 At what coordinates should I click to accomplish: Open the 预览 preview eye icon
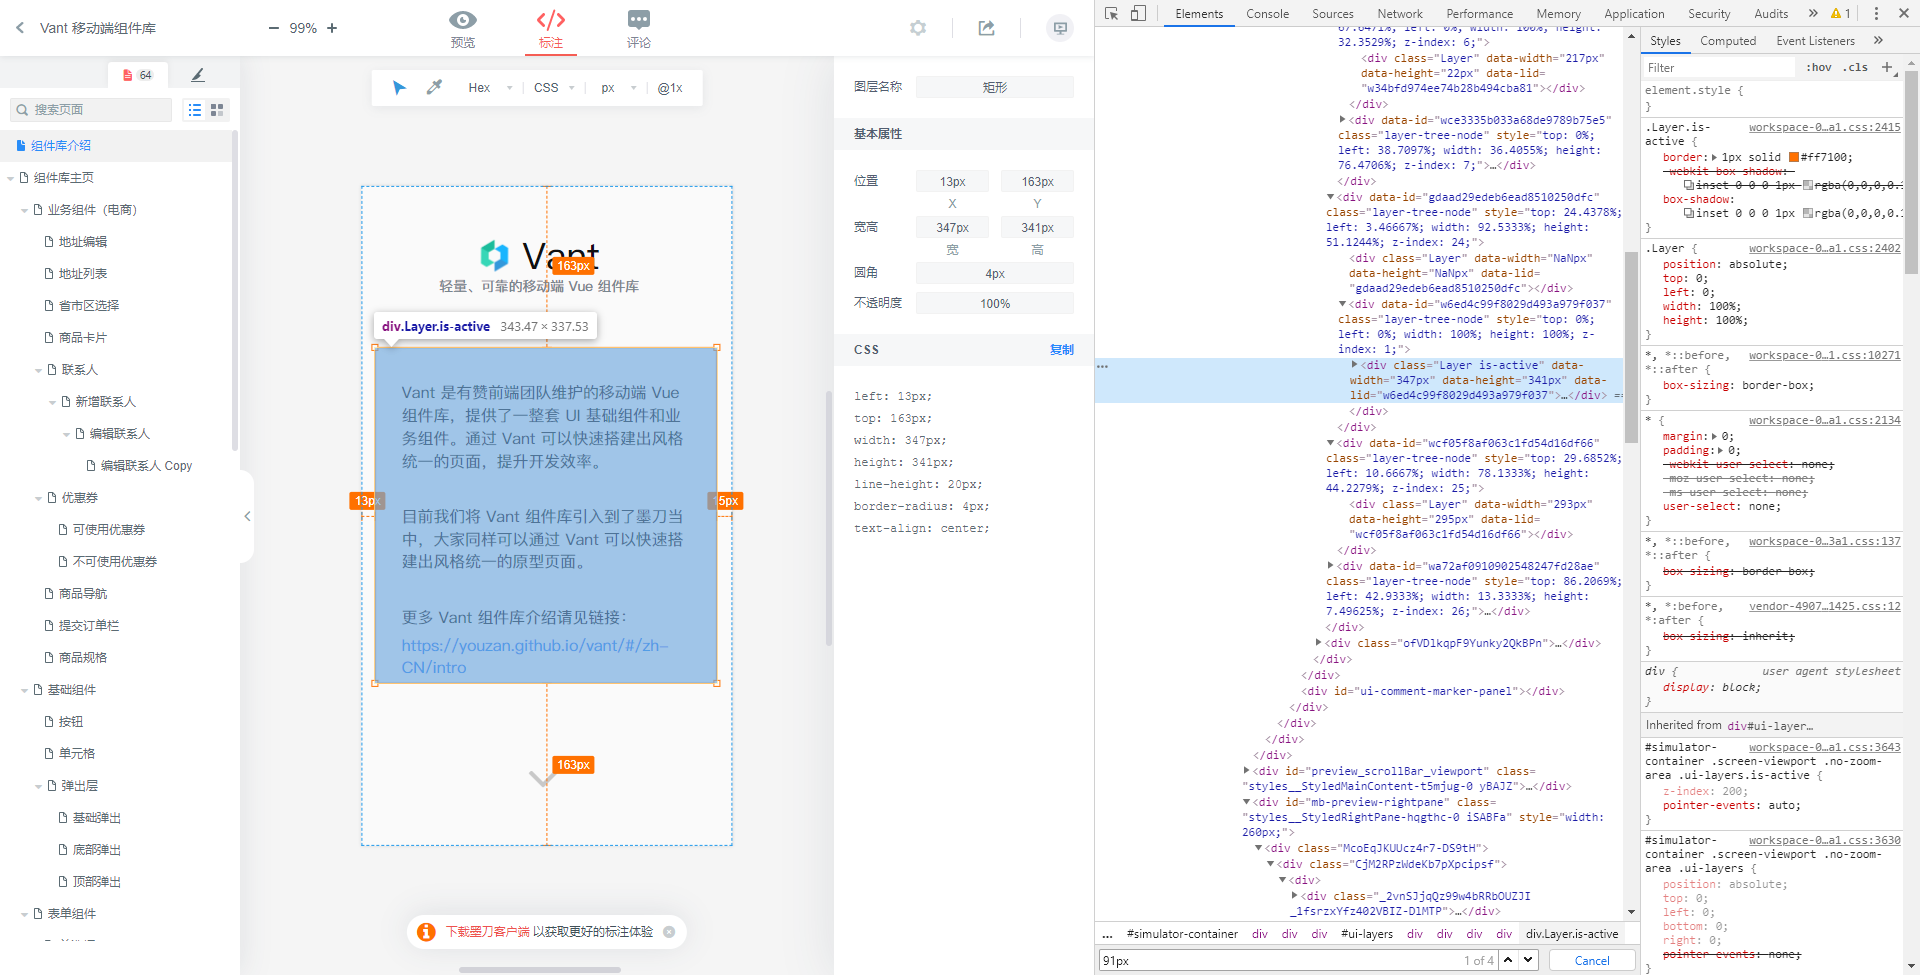[463, 28]
